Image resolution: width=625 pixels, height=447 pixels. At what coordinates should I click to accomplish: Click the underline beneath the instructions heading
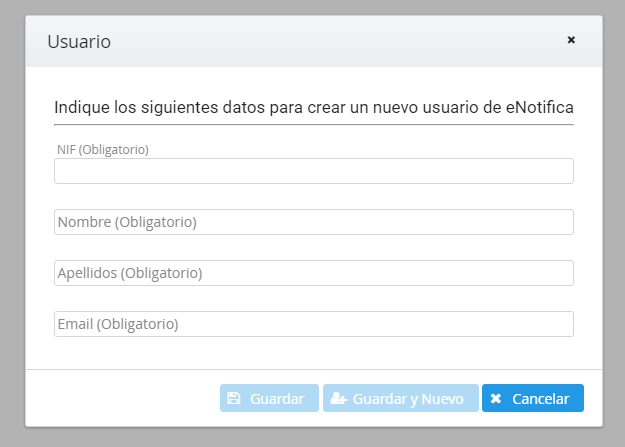click(313, 125)
